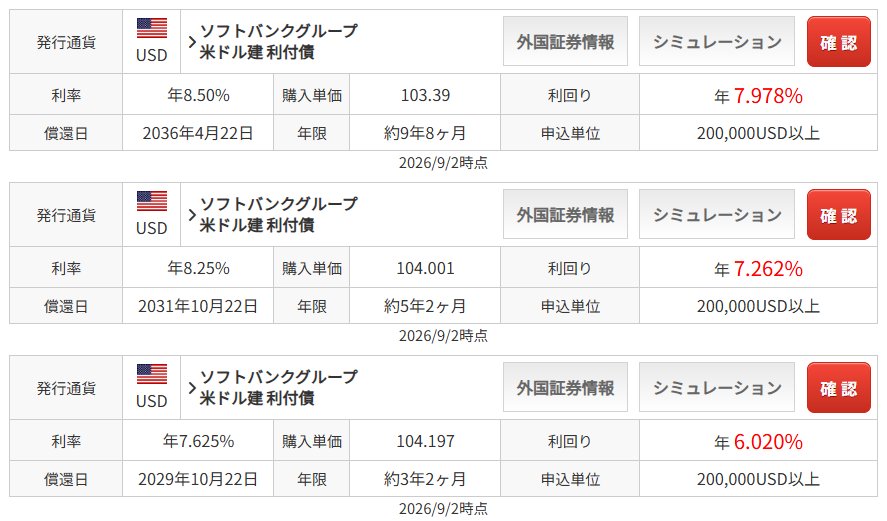Click the US flag icon of the 7.625% bond

pos(152,374)
